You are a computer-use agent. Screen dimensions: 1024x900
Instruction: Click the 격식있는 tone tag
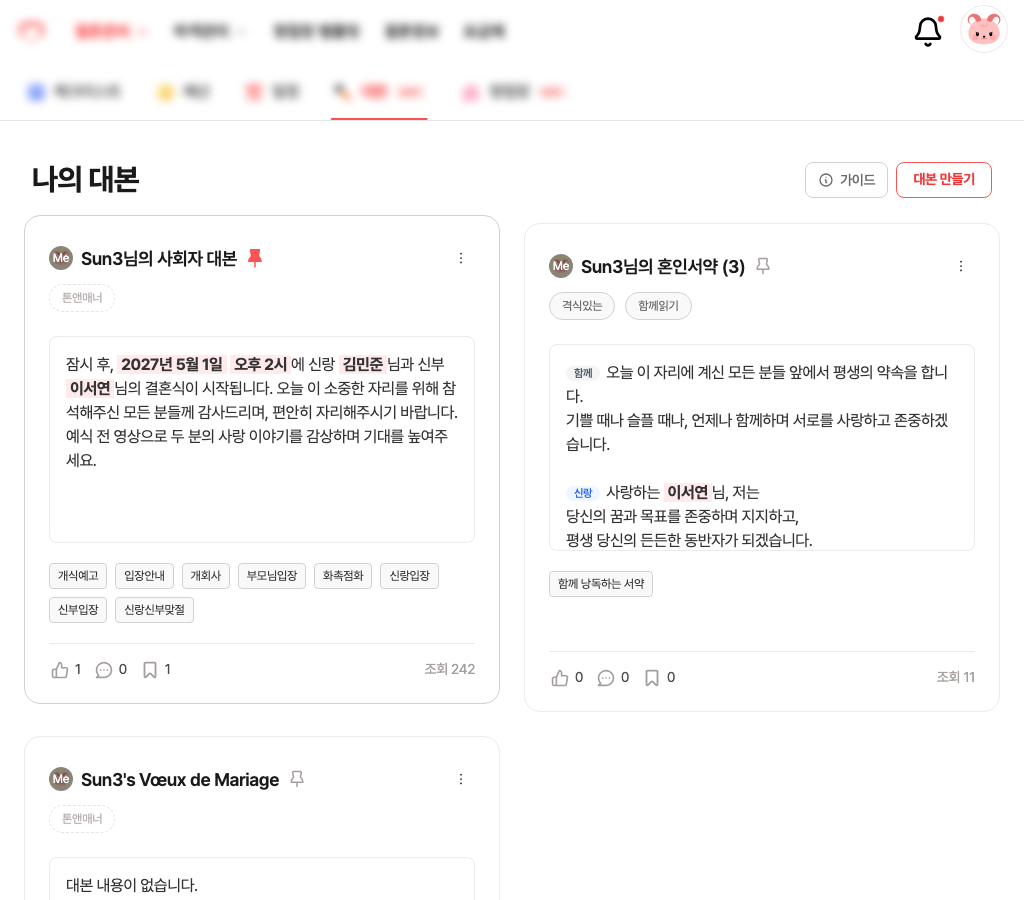coord(581,306)
